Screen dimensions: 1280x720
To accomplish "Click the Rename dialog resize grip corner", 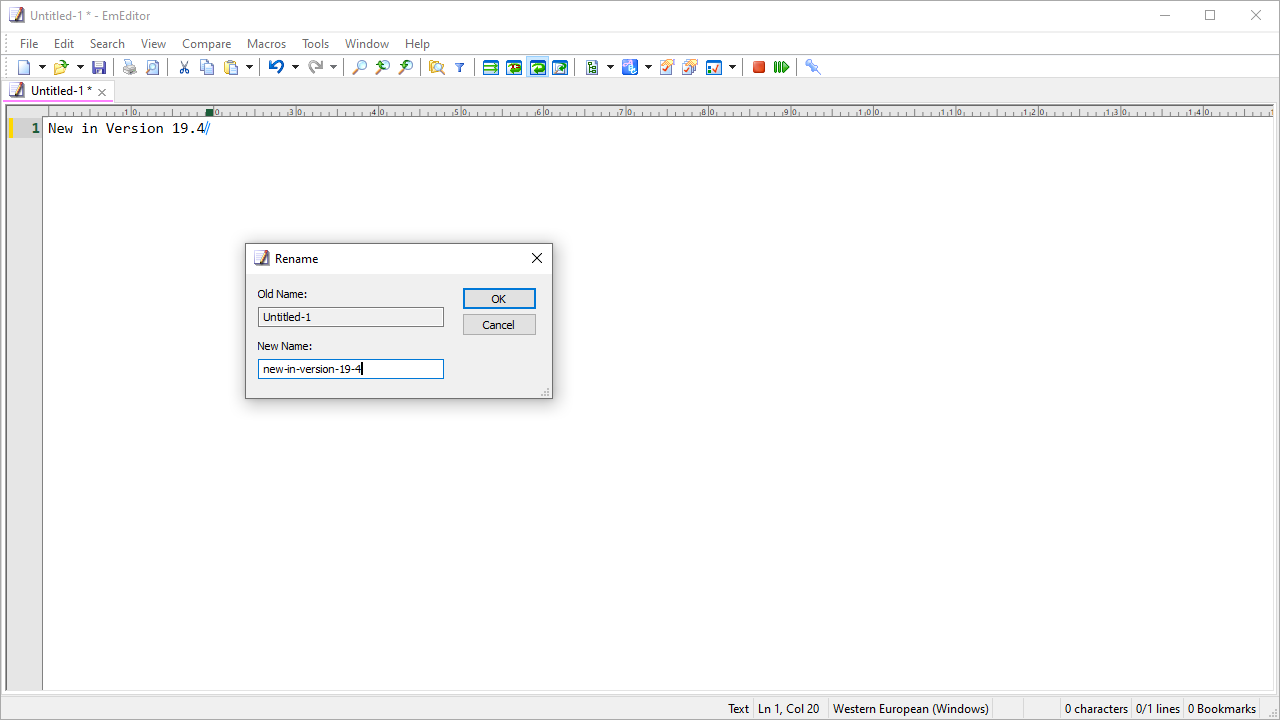I will click(545, 392).
